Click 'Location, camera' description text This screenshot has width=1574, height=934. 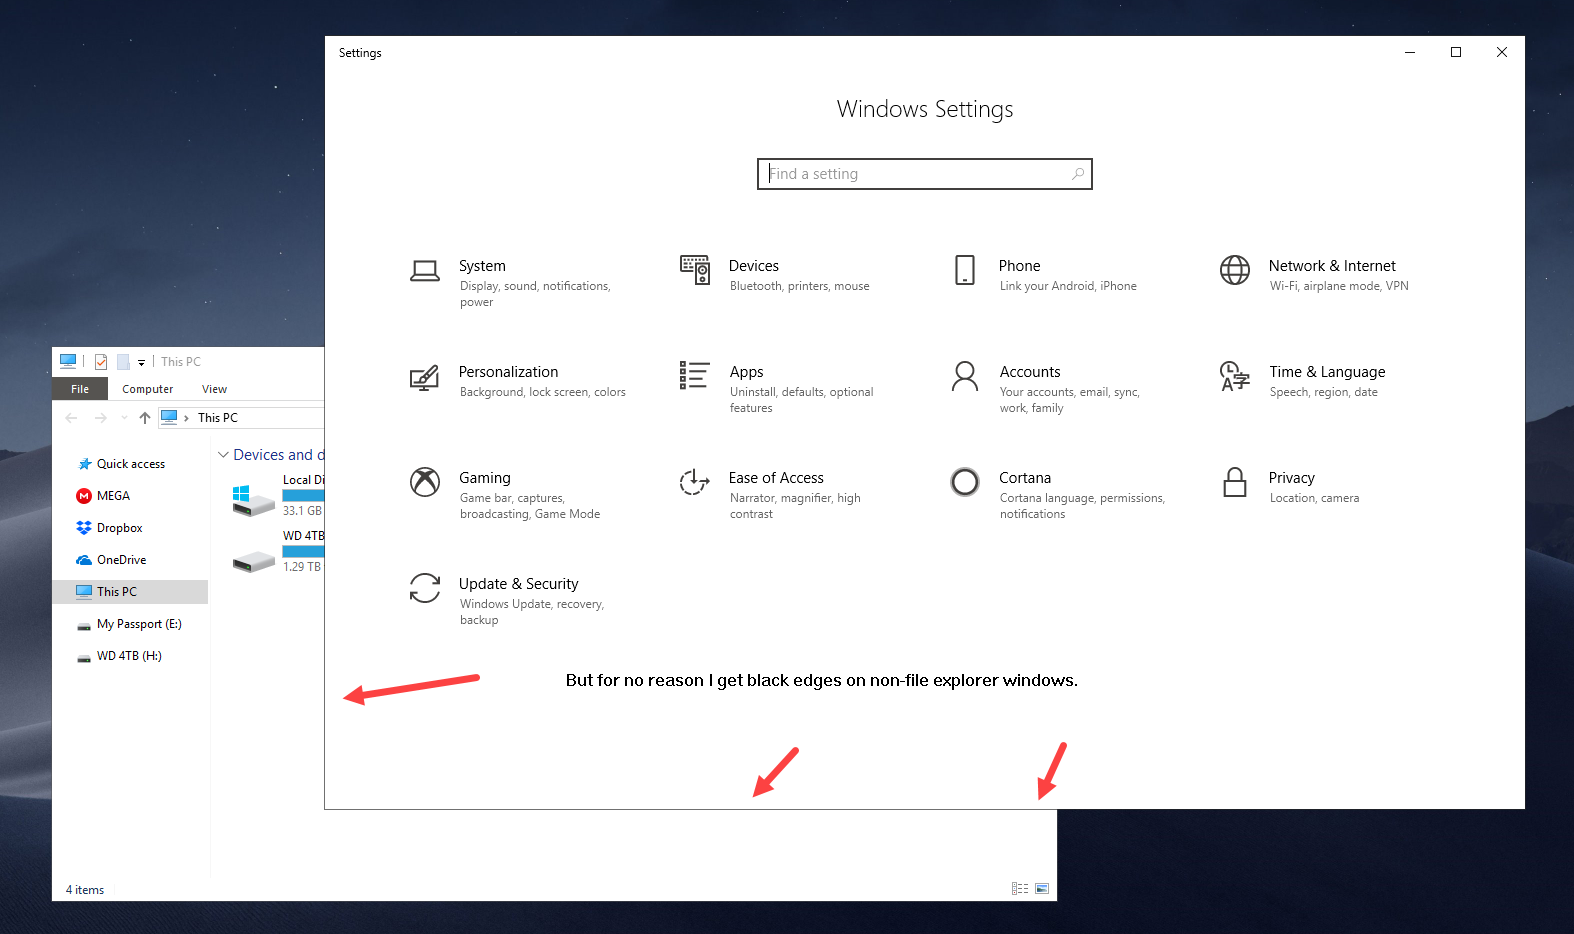(1314, 498)
